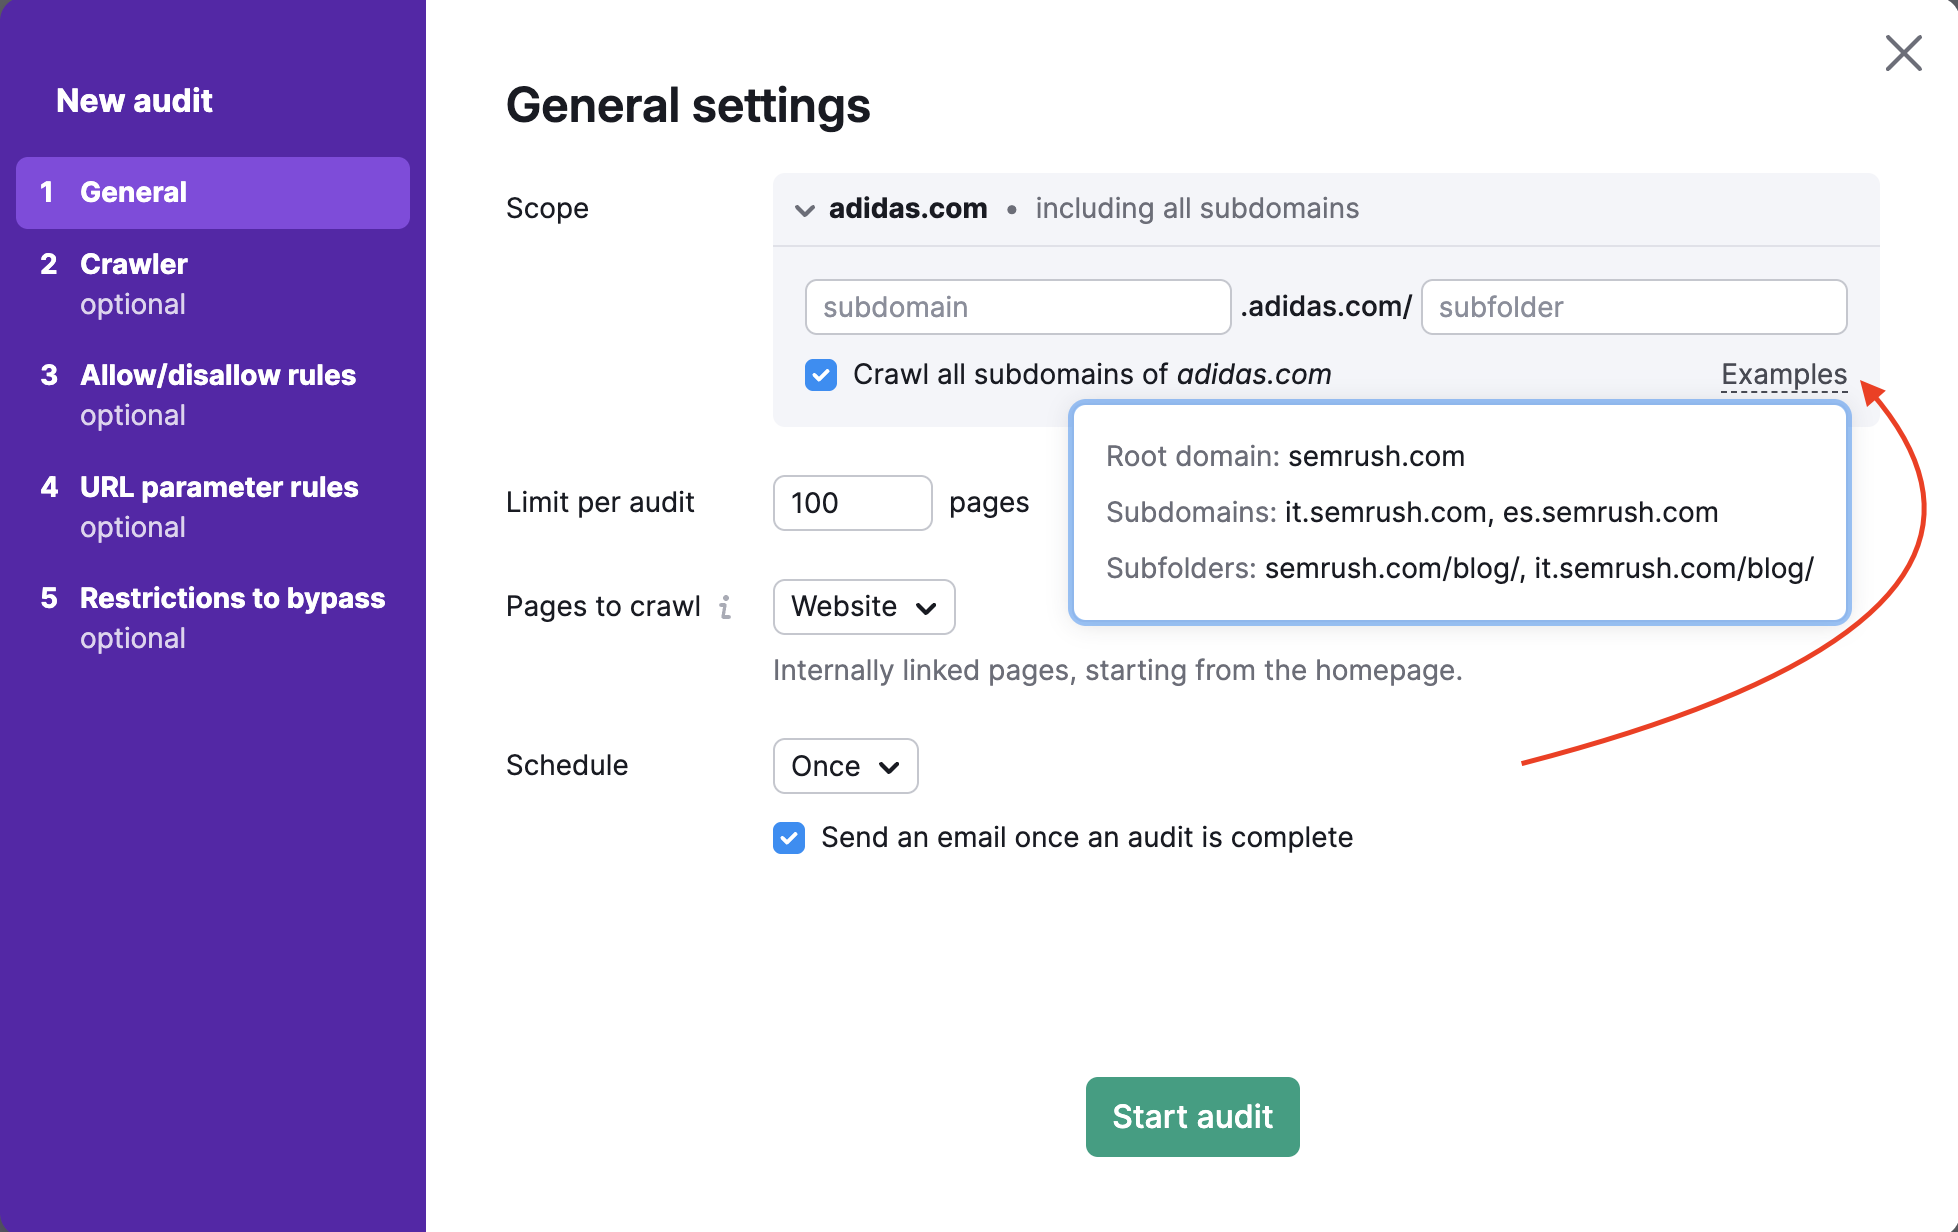1958x1232 pixels.
Task: Click the bullet separator beside adidas.com
Action: (1012, 209)
